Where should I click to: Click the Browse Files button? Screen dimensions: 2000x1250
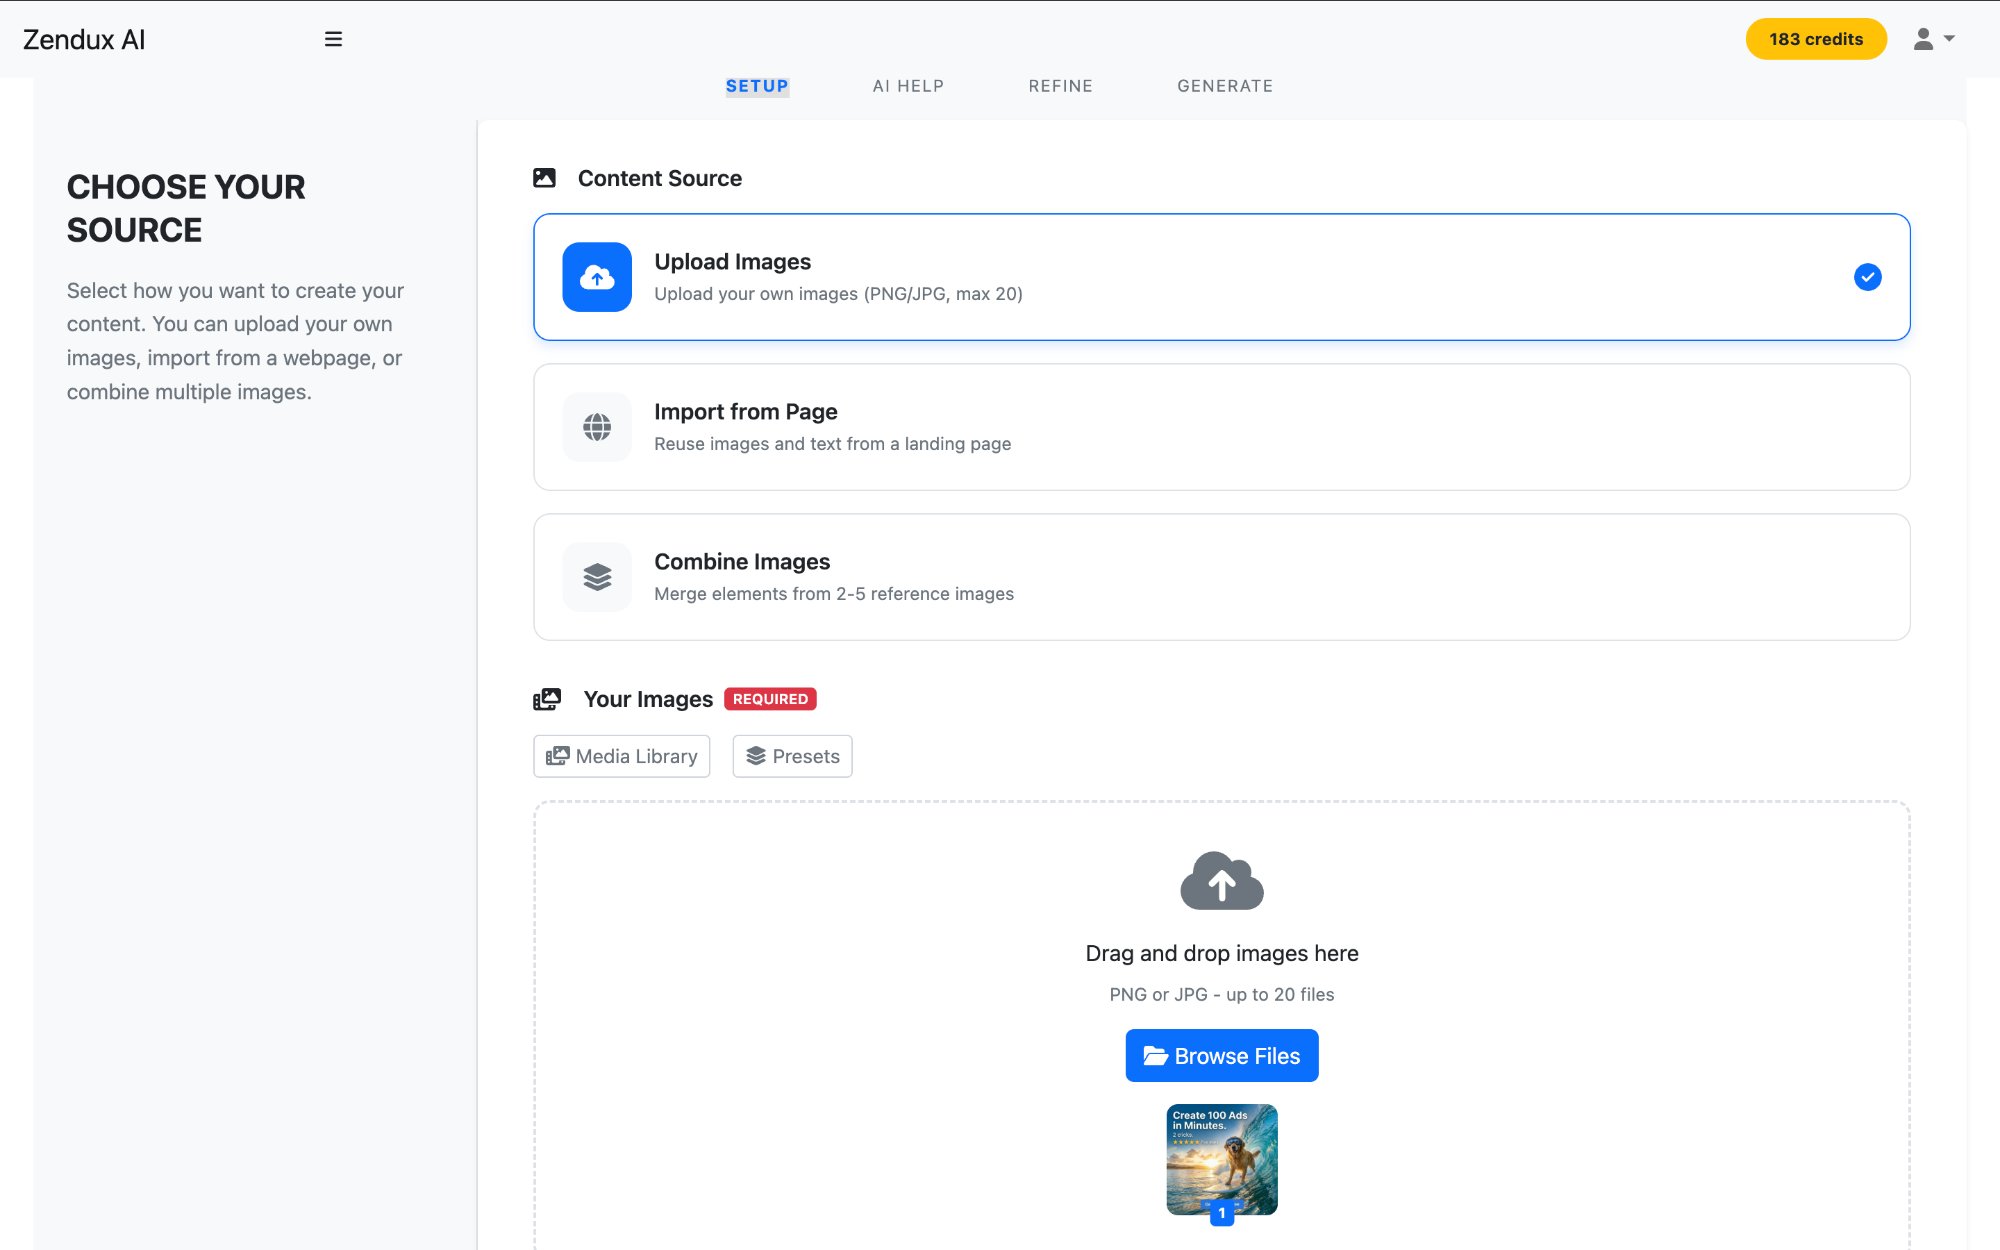[x=1222, y=1055]
